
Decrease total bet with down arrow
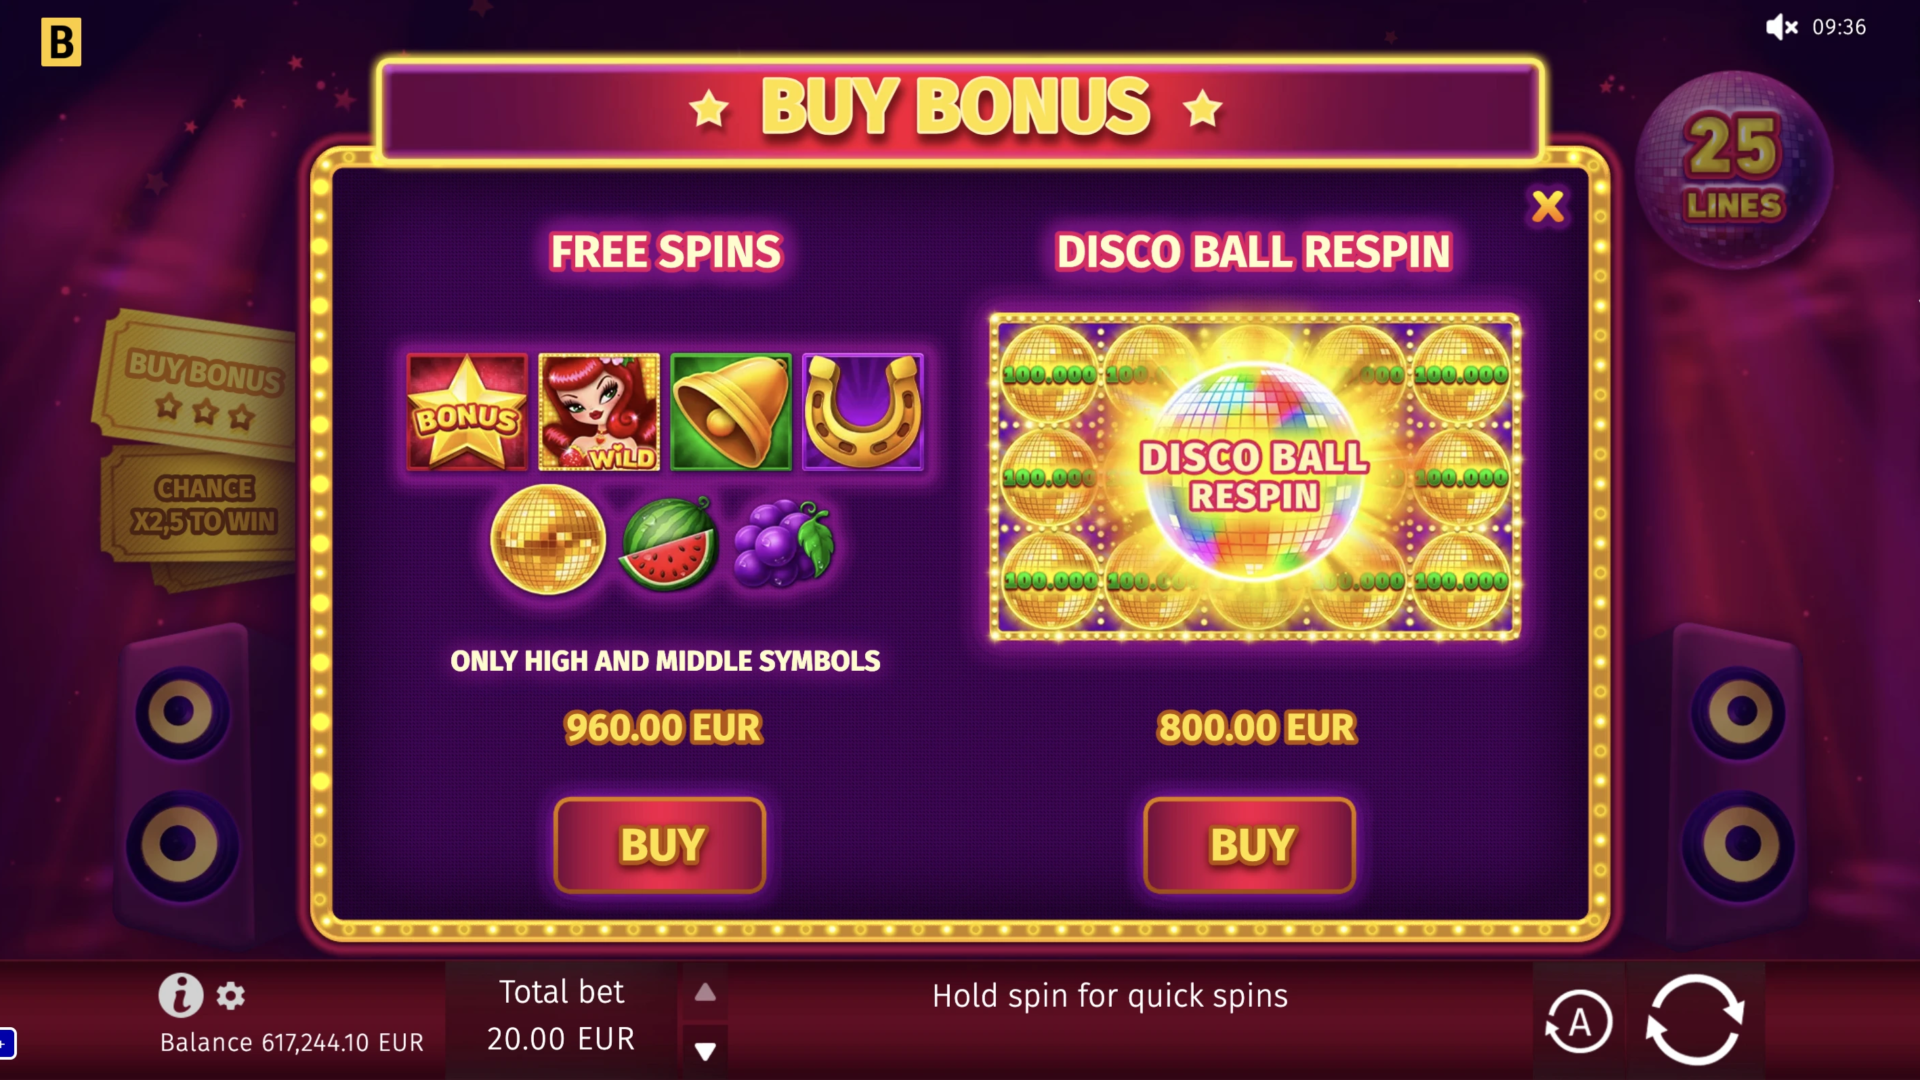(705, 1051)
